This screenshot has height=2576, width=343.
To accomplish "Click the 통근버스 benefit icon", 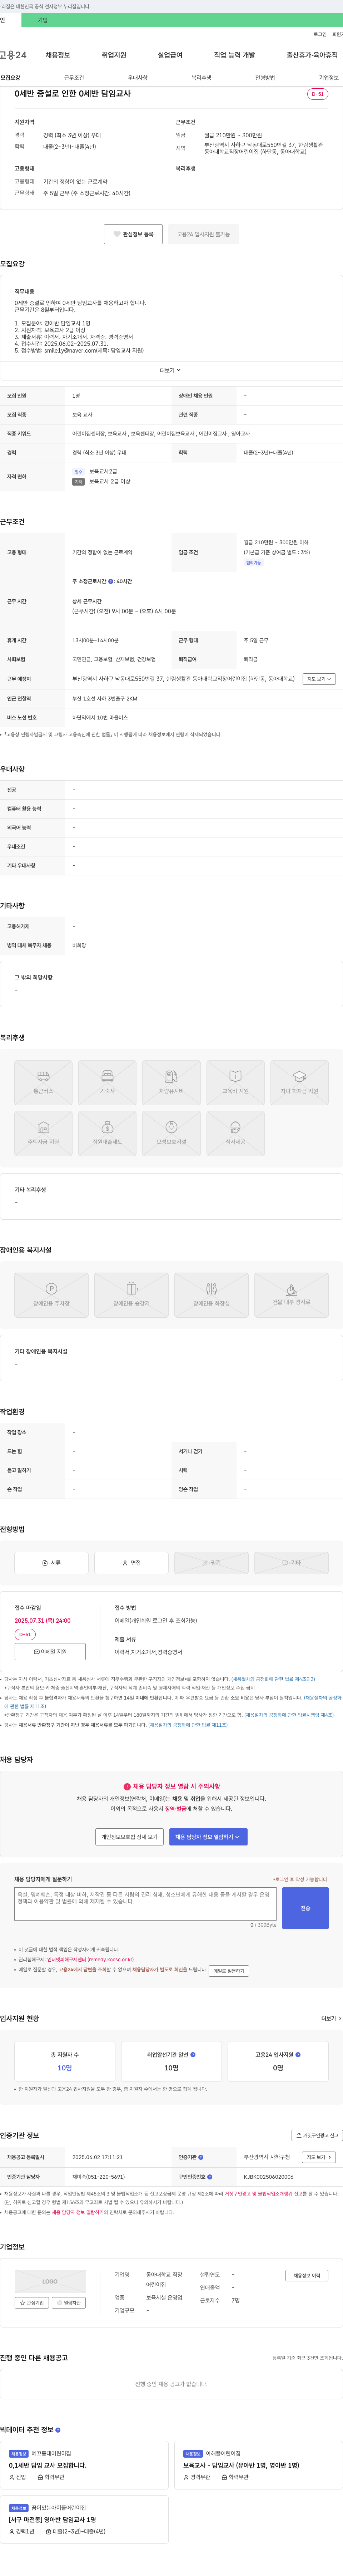I will (43, 1083).
